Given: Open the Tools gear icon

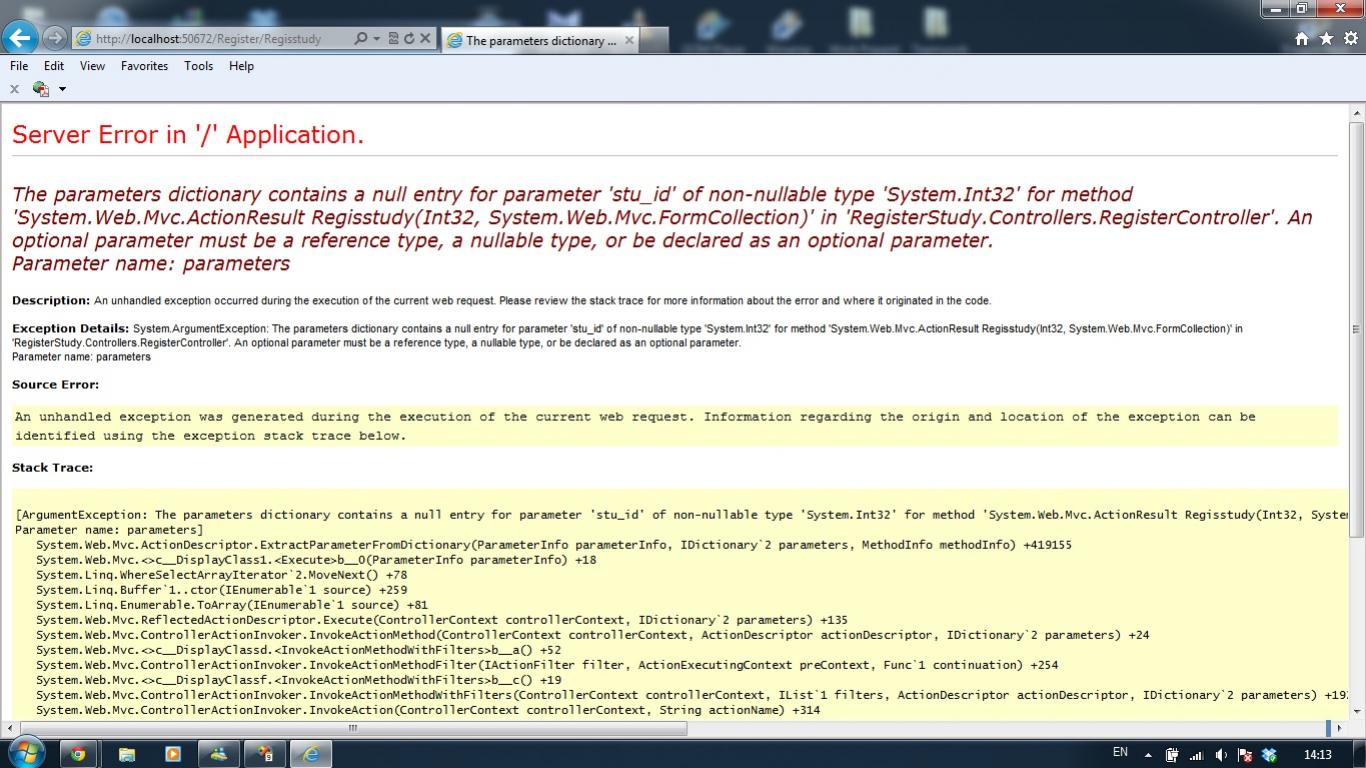Looking at the screenshot, I should [x=1351, y=39].
